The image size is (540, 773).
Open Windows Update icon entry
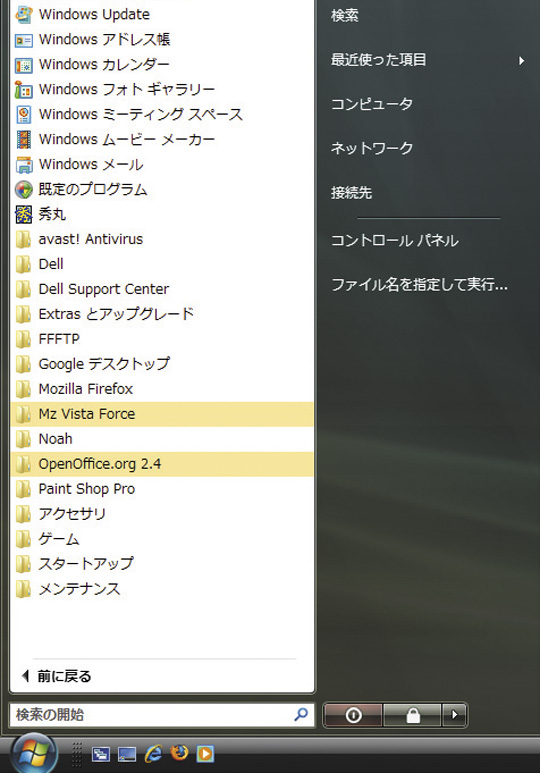[24, 14]
